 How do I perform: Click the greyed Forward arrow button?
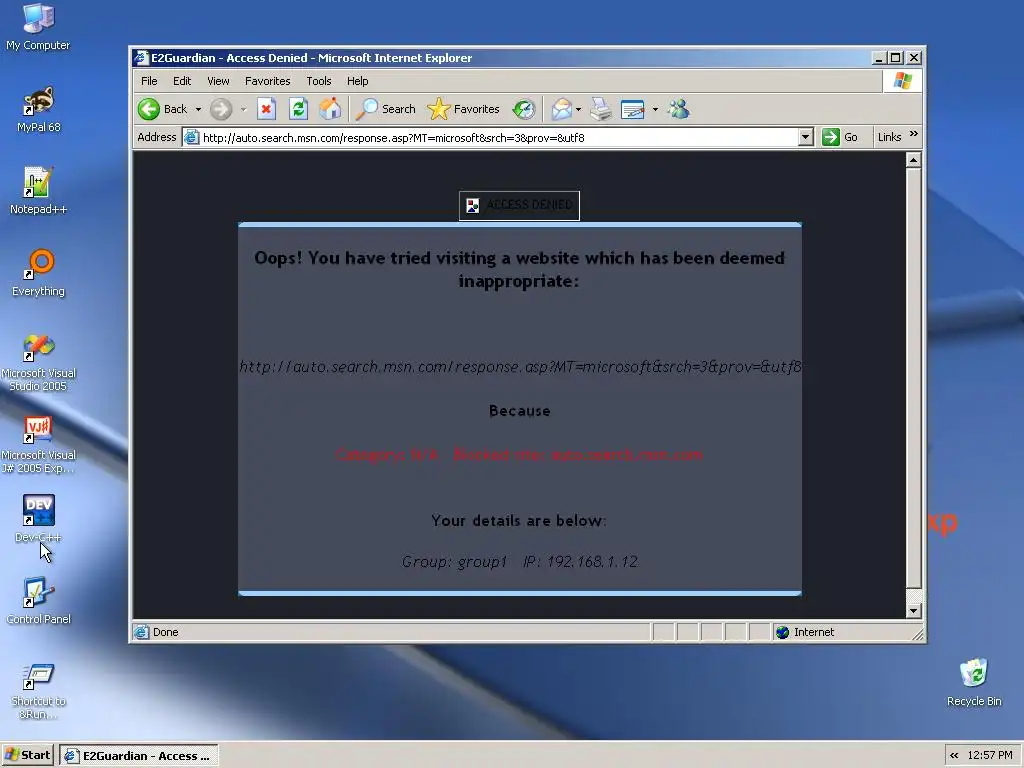[x=221, y=109]
